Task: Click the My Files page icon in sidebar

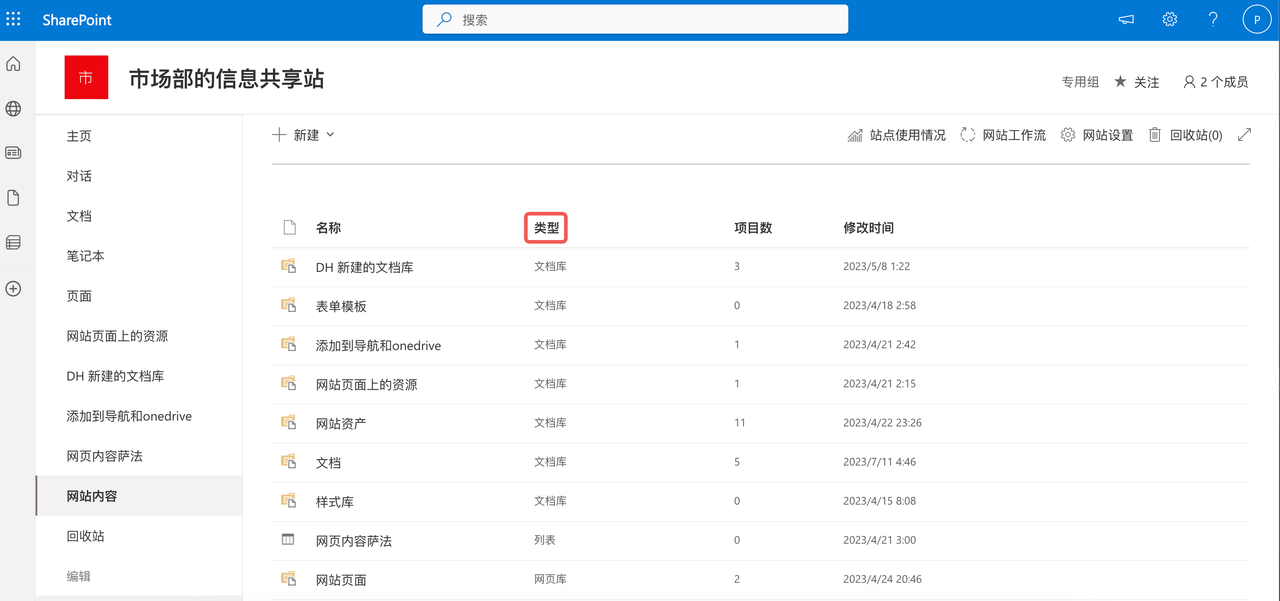Action: click(13, 198)
